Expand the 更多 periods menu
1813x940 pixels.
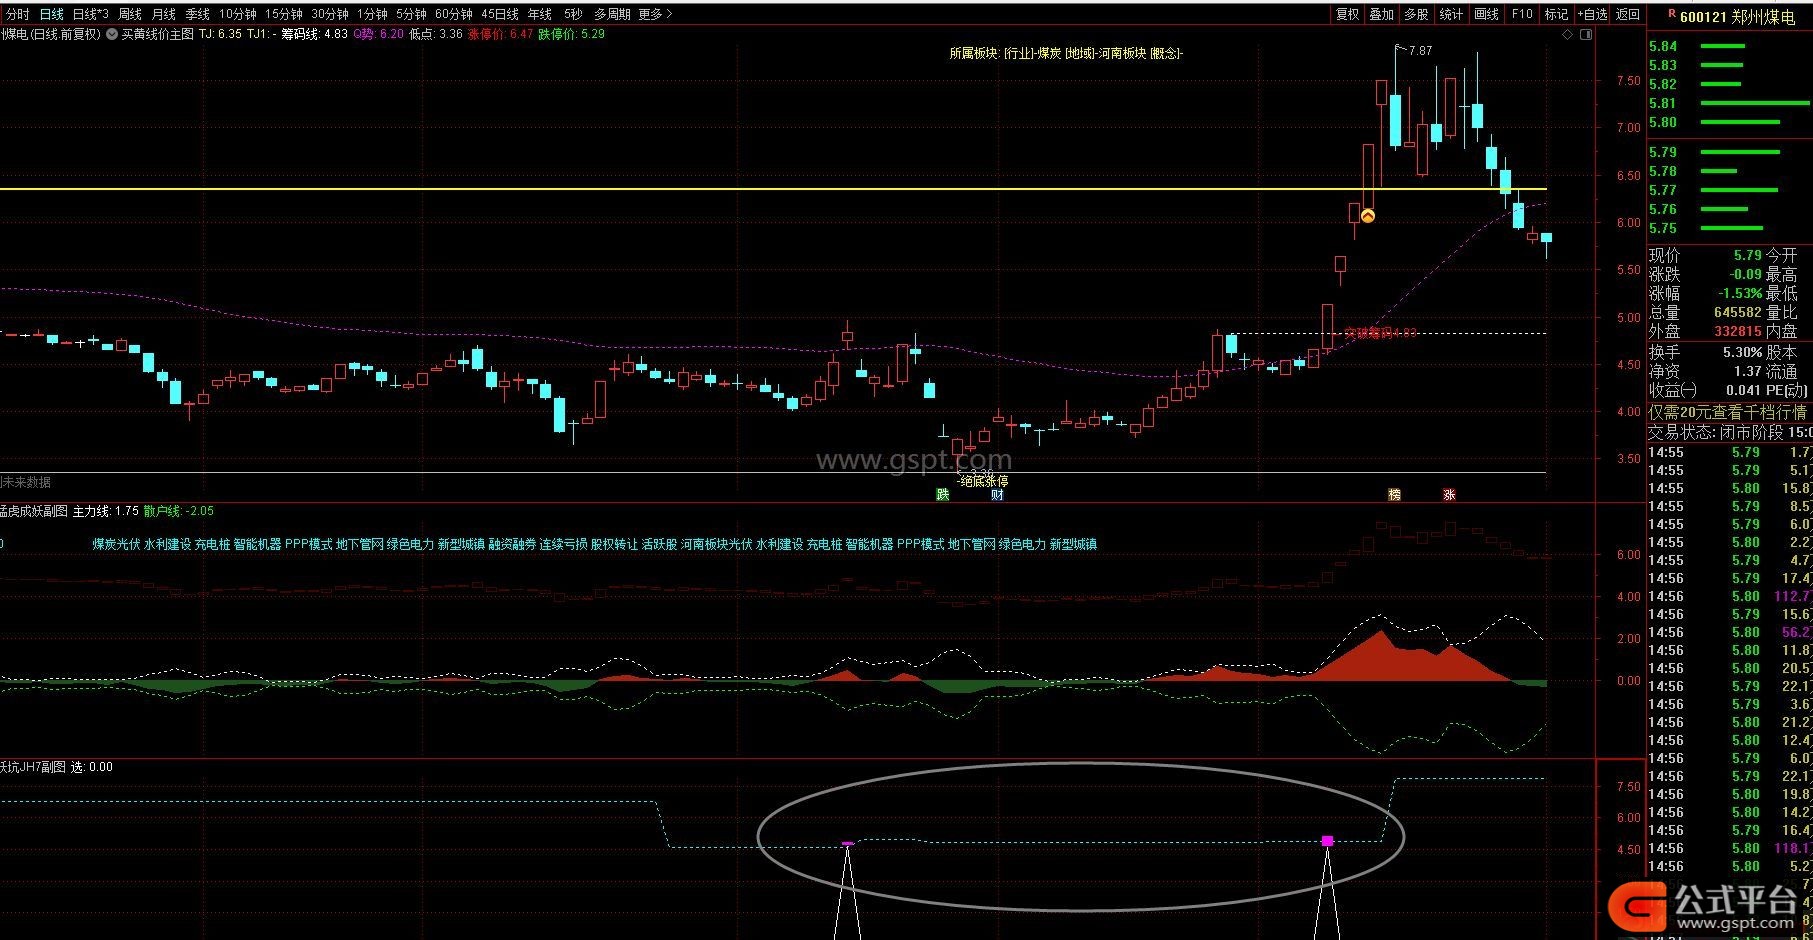coord(655,14)
